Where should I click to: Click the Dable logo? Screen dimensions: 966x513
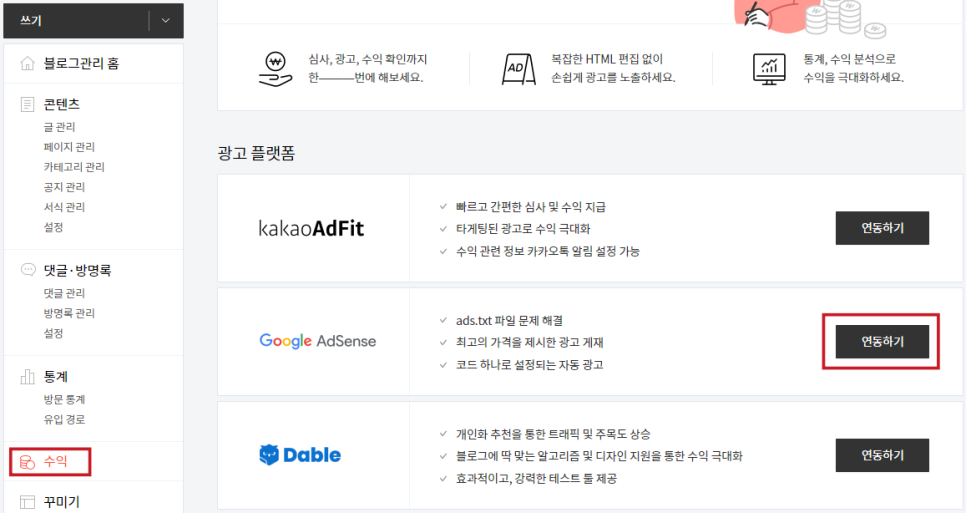tap(300, 455)
